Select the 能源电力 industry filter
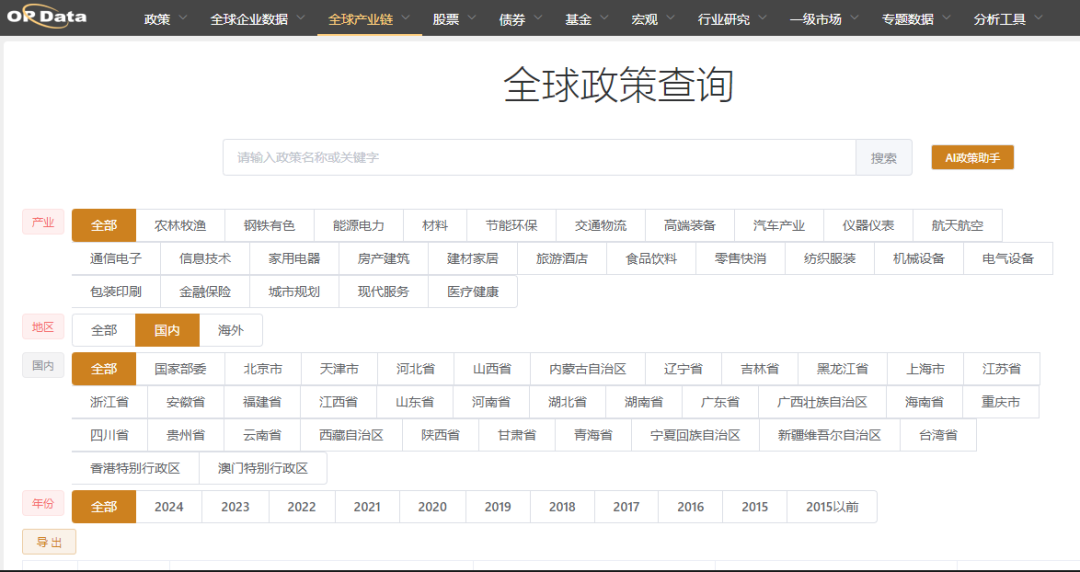The width and height of the screenshot is (1080, 572). [x=359, y=225]
